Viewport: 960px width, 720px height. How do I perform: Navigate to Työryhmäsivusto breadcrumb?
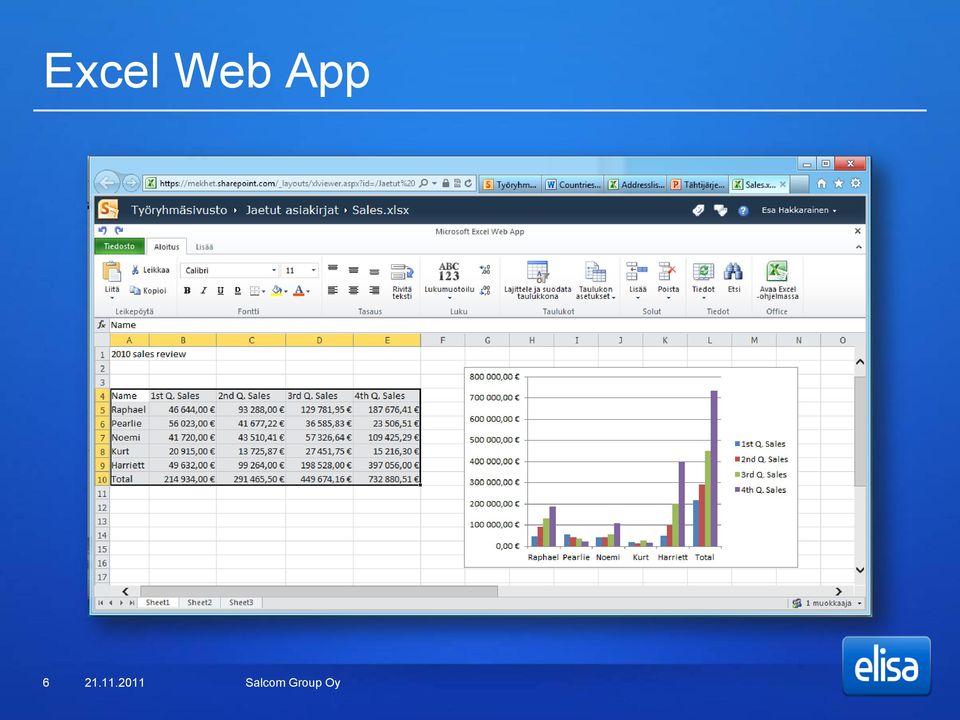[x=179, y=210]
